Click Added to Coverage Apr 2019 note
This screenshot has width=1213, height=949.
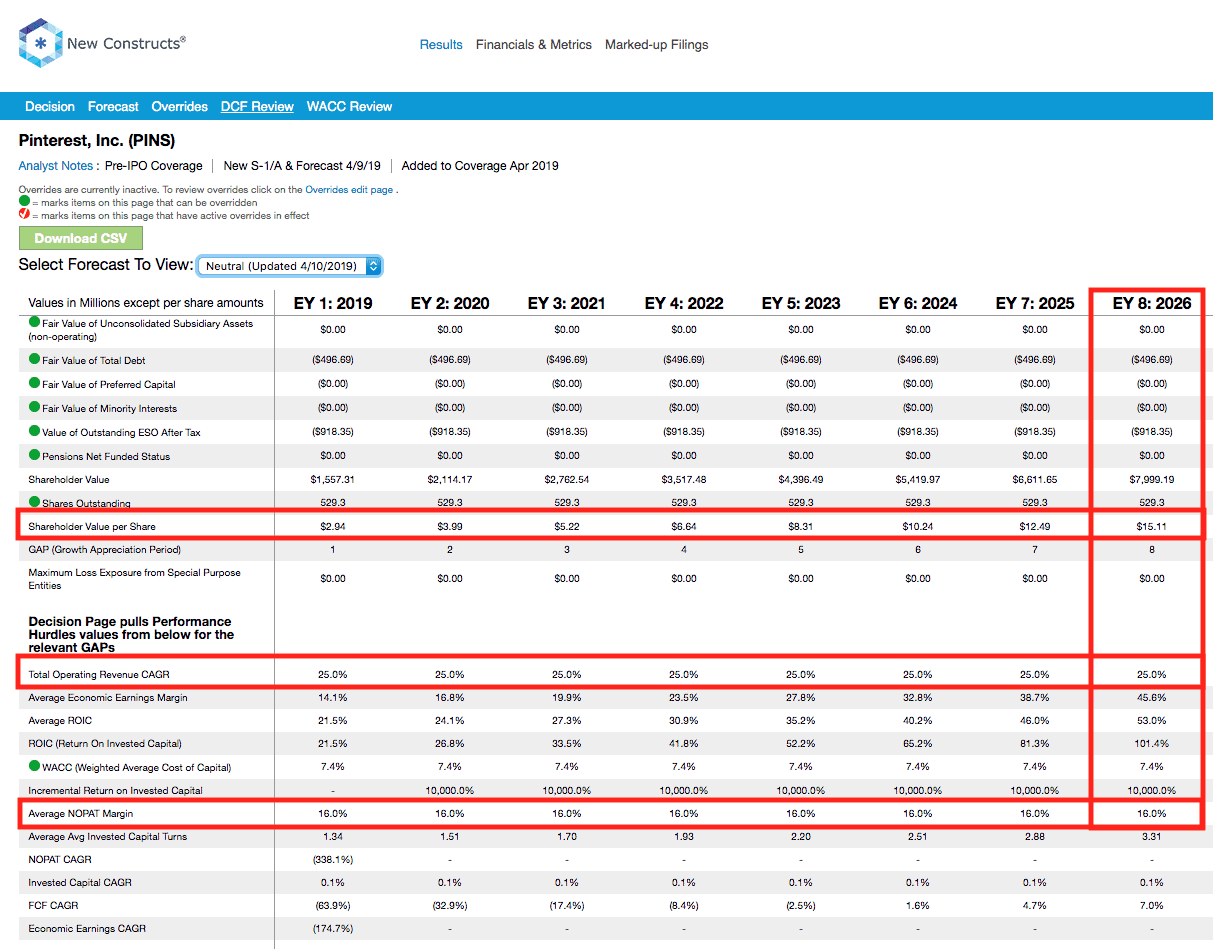pyautogui.click(x=480, y=166)
